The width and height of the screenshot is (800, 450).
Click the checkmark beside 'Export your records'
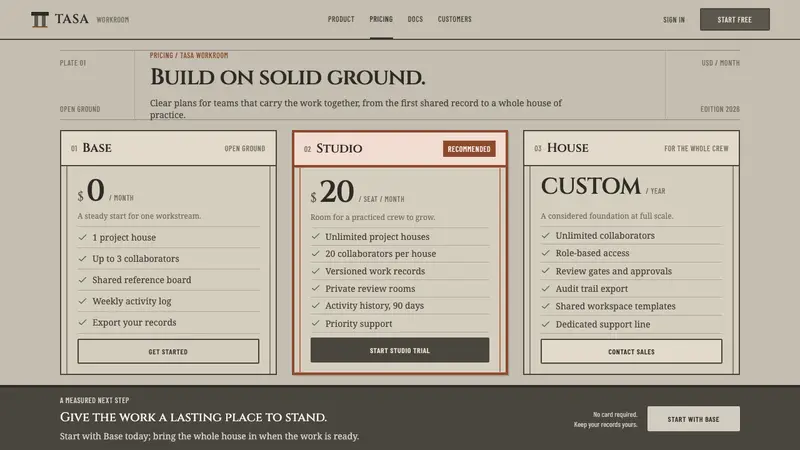click(x=83, y=322)
